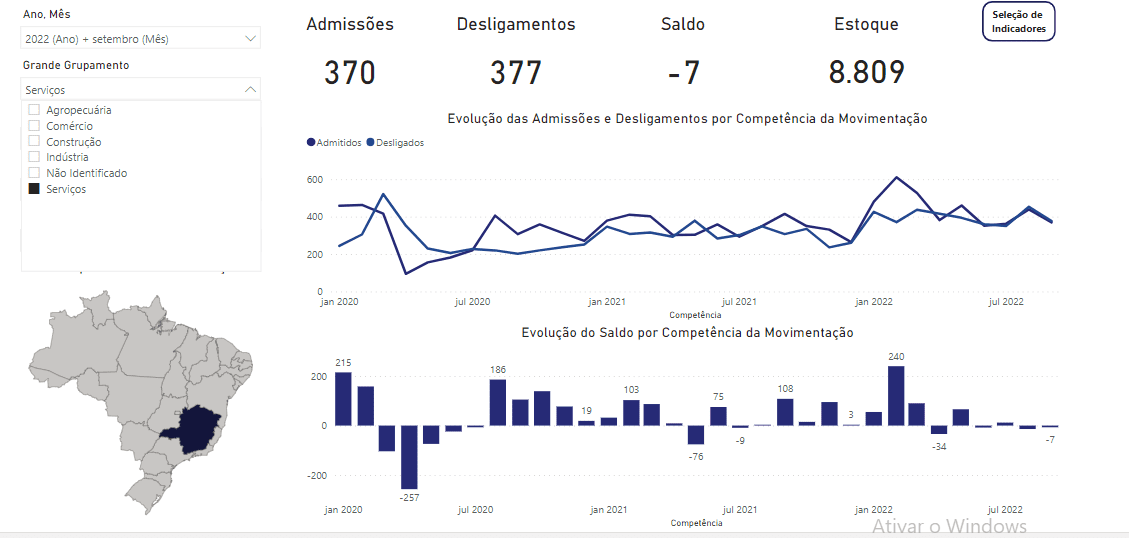1129x538 pixels.
Task: Click the Saldo card value -7
Action: coord(683,73)
